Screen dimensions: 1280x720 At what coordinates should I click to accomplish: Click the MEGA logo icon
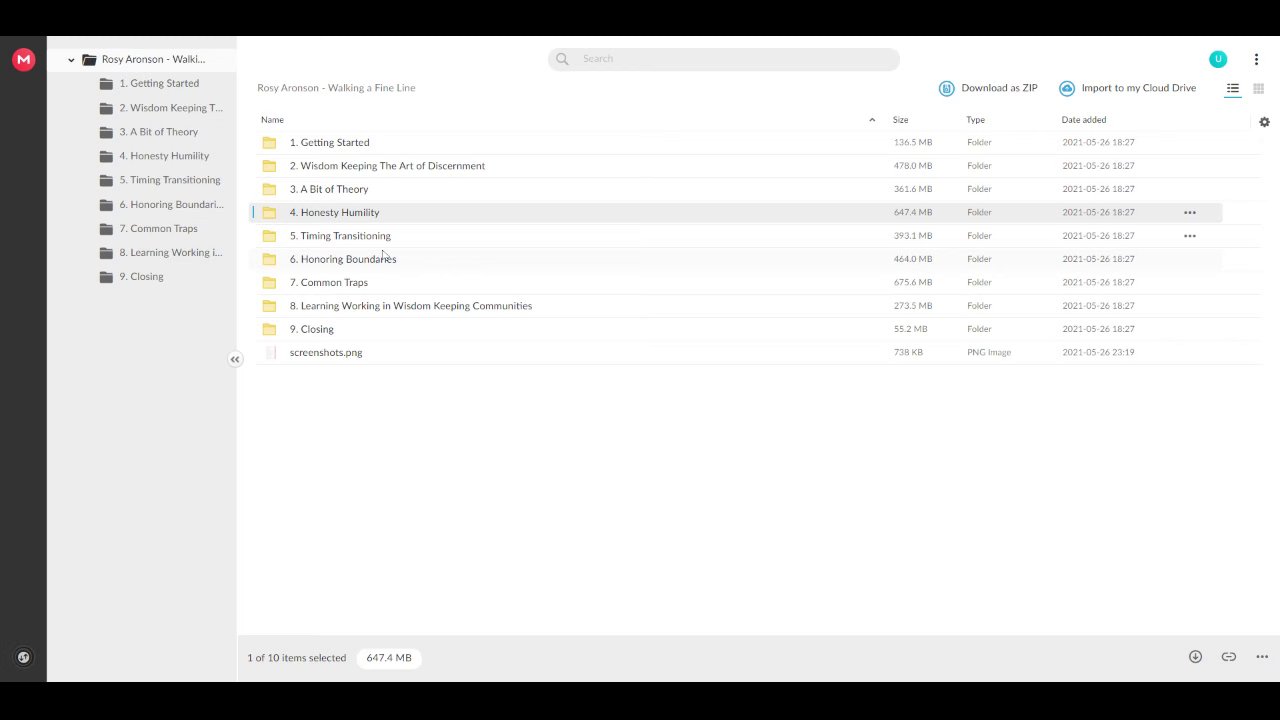pos(23,60)
